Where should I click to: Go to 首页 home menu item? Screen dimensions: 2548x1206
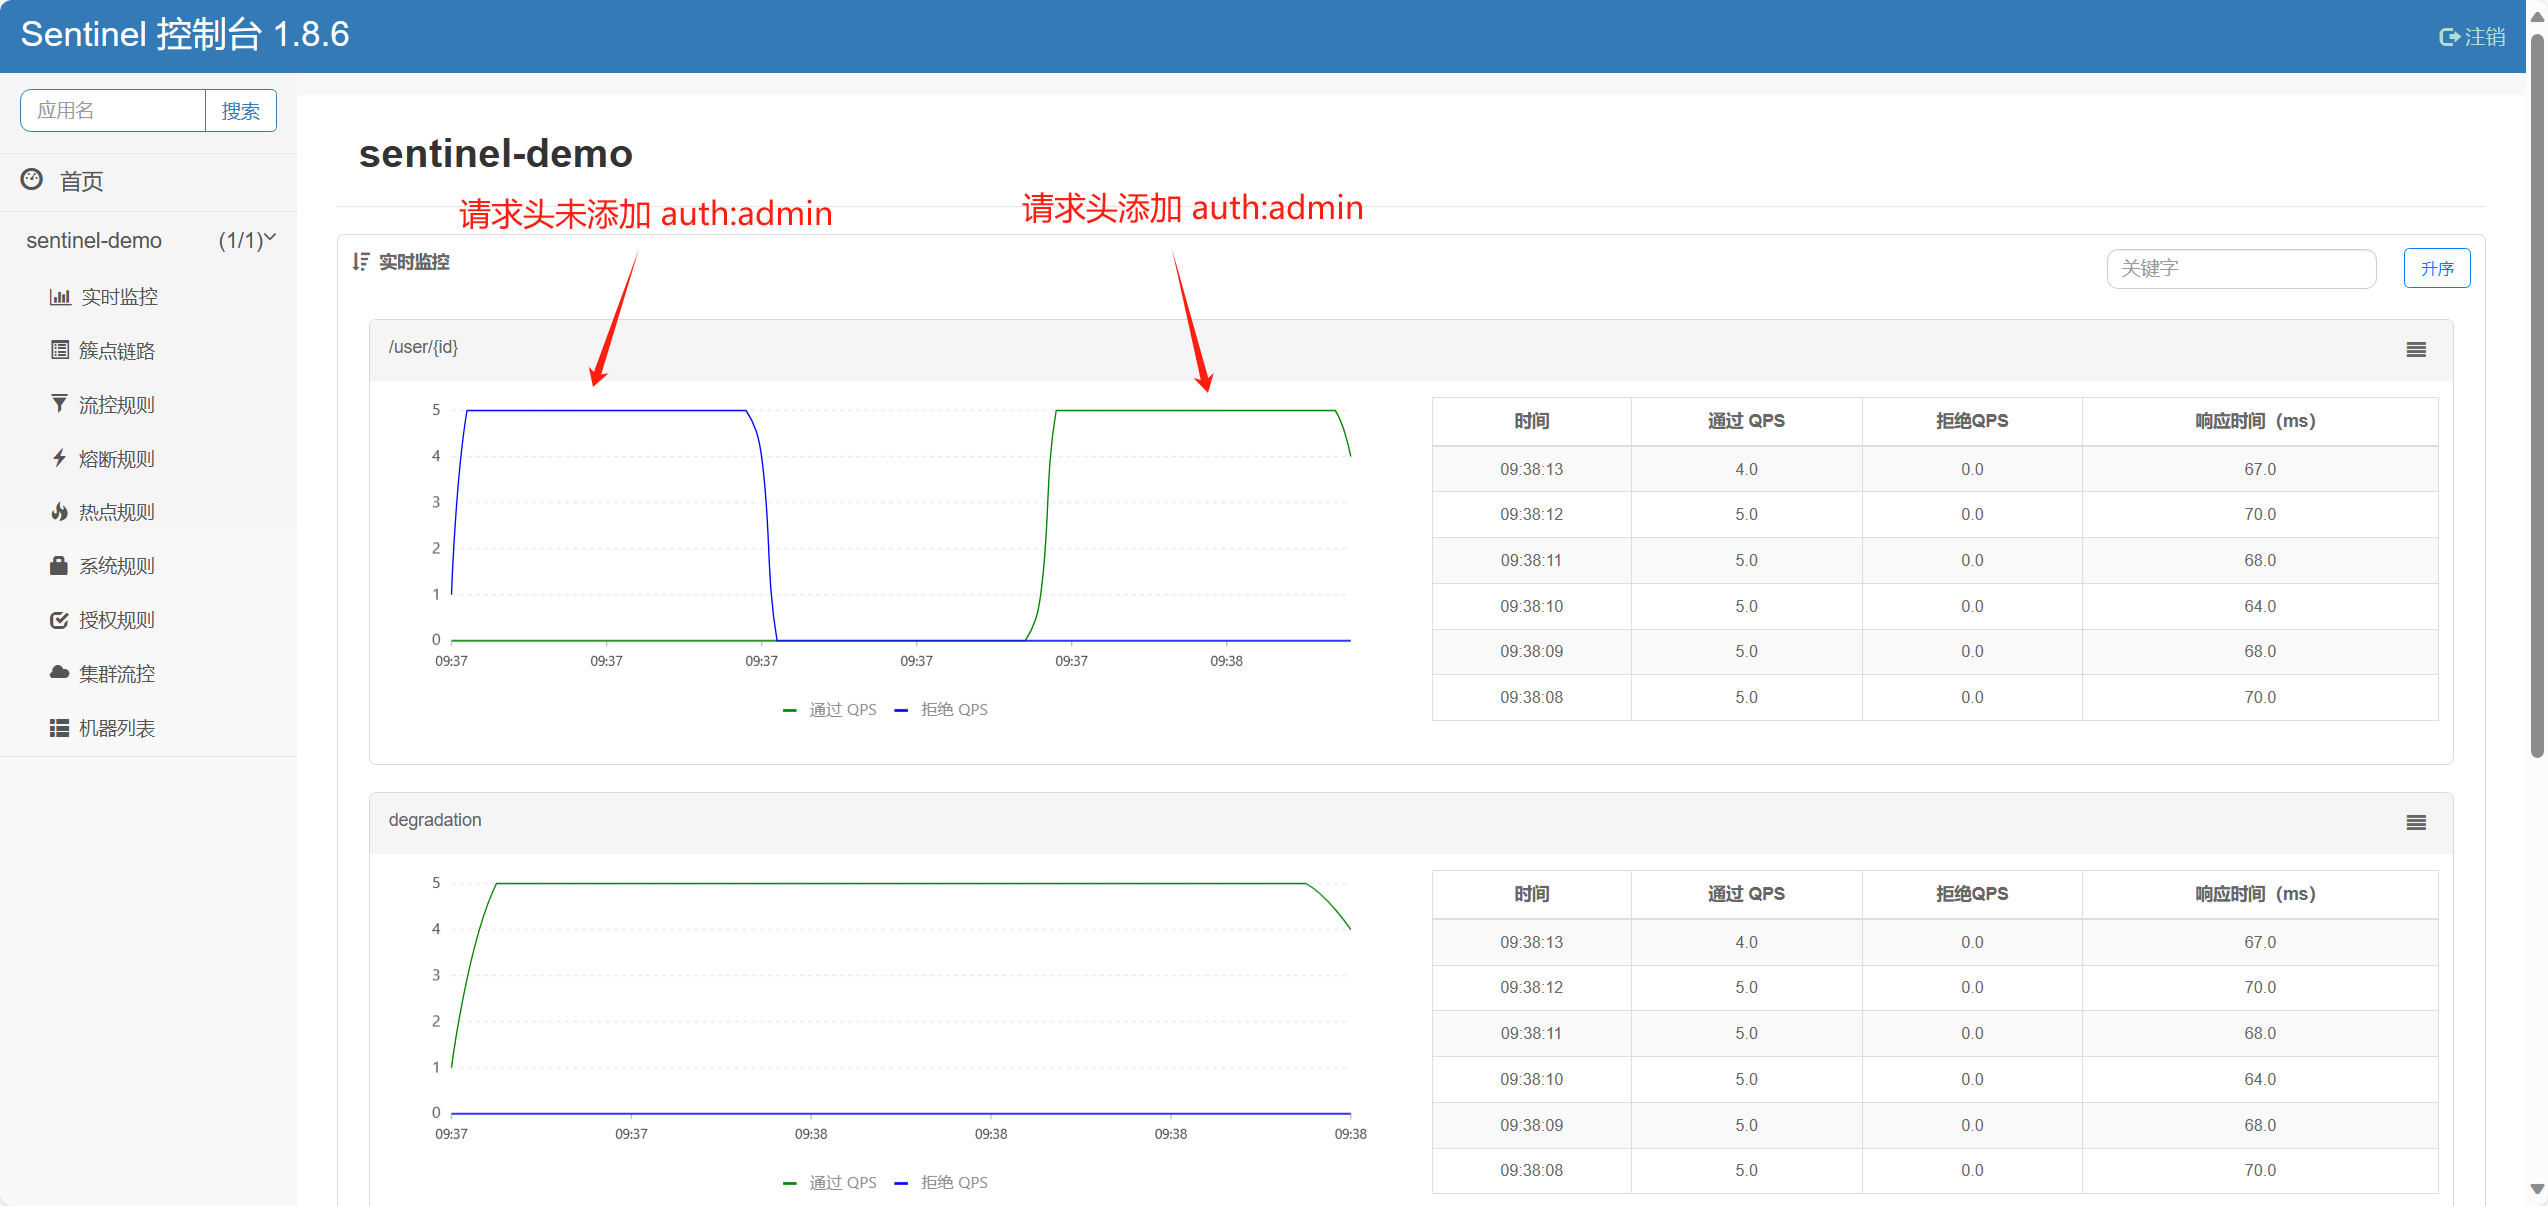tap(80, 182)
